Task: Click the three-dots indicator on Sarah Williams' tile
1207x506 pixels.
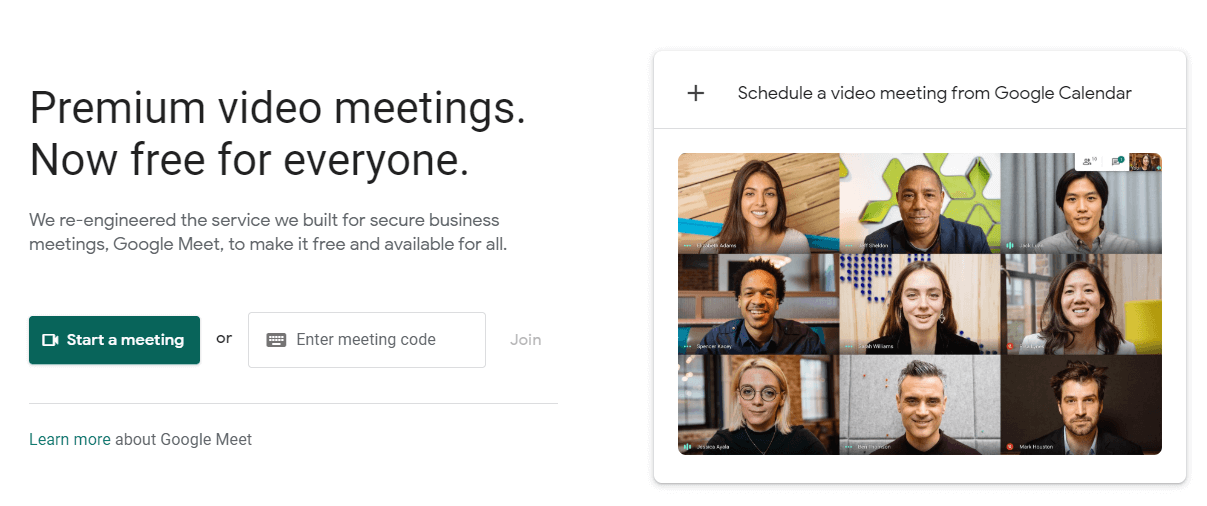Action: pyautogui.click(x=849, y=346)
